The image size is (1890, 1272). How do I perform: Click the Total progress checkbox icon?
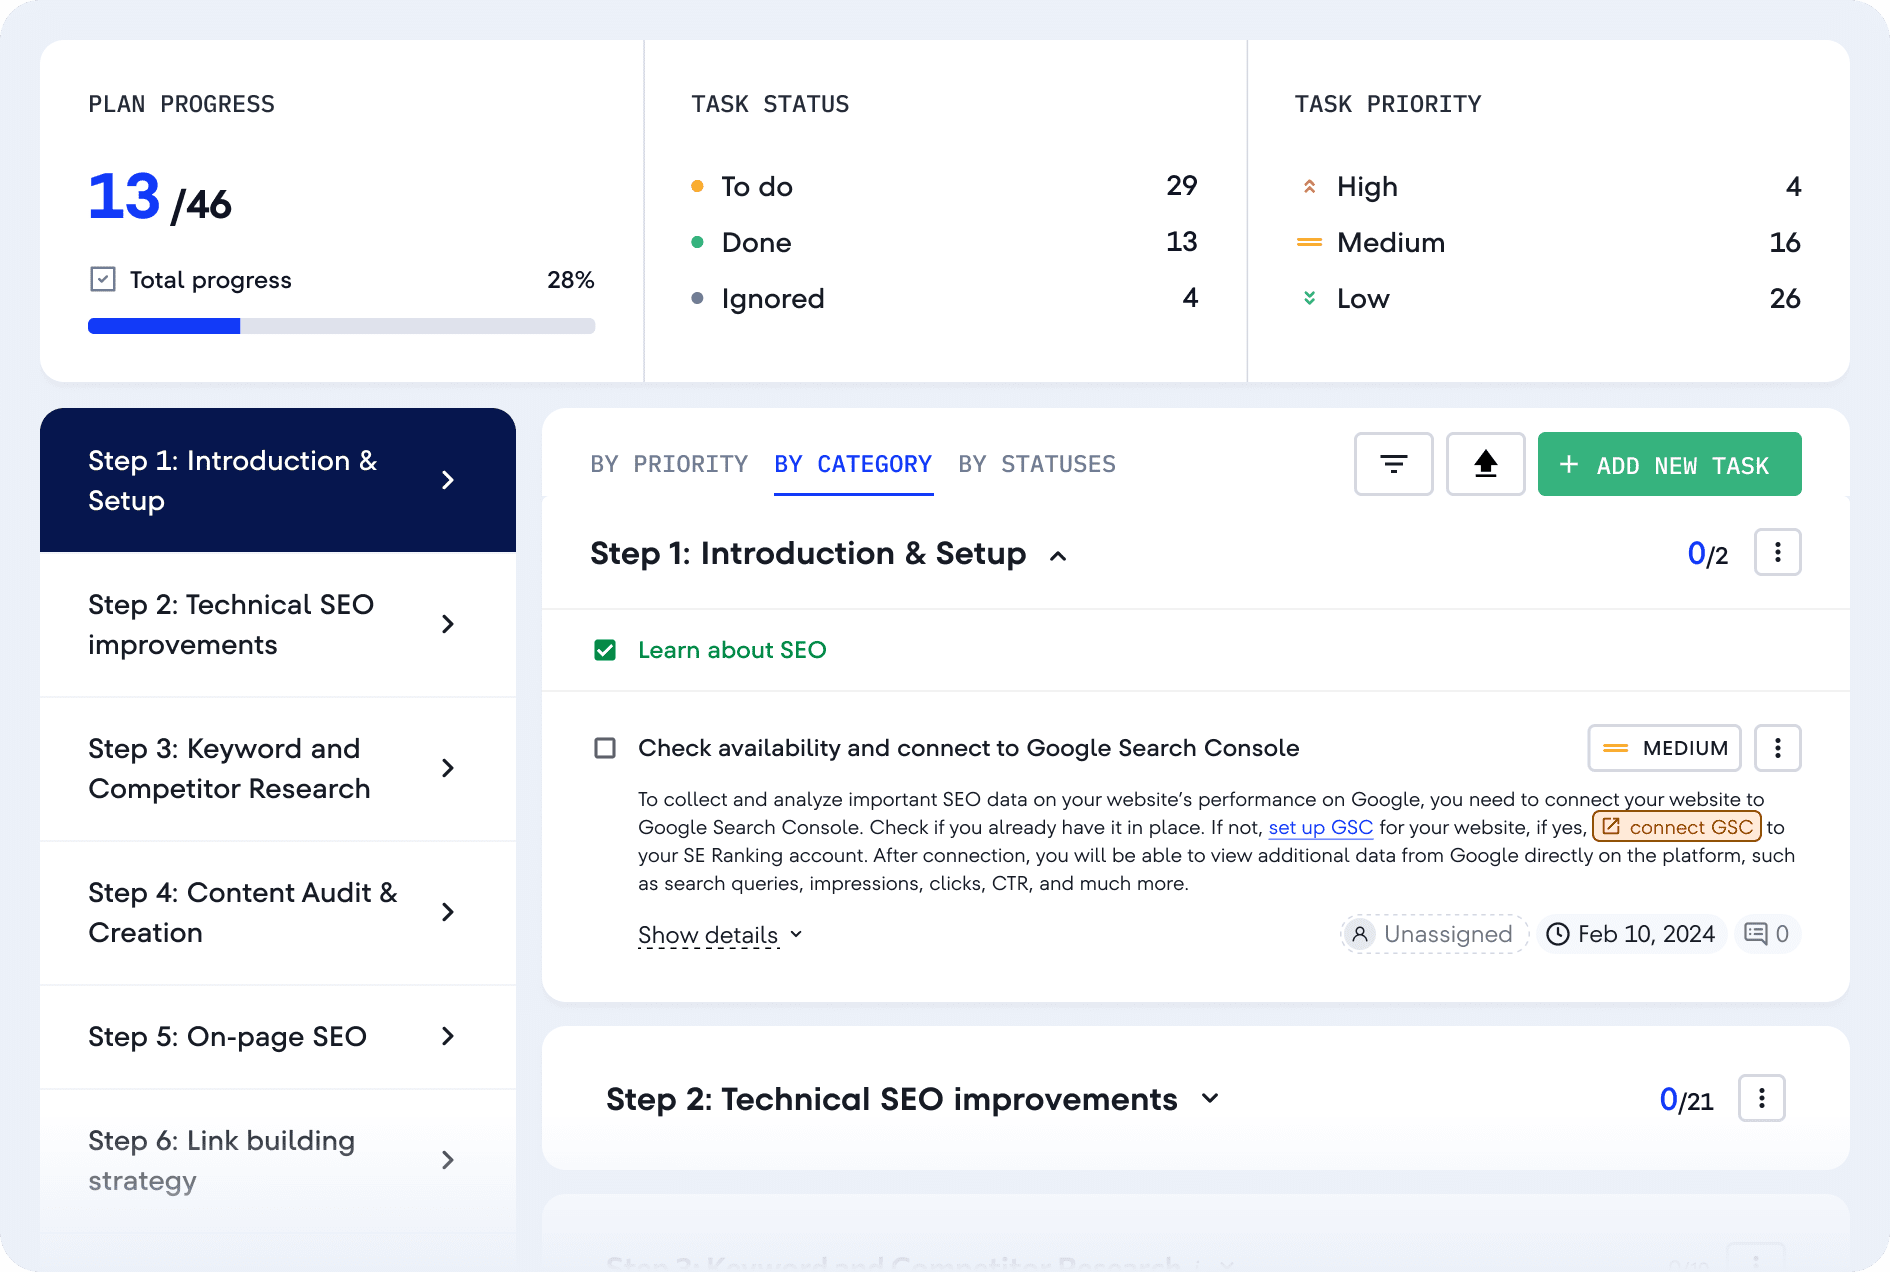pos(103,279)
